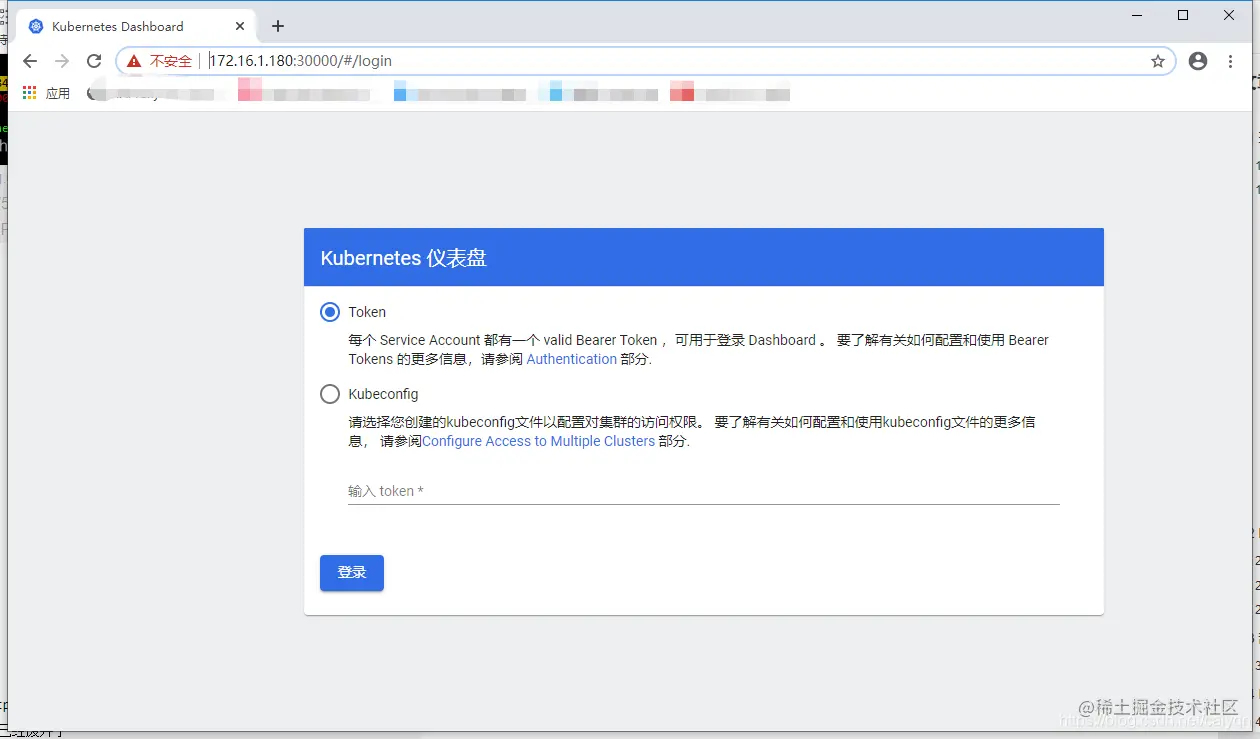Click the 不安全 security warning indicator
This screenshot has height=739, width=1260.
point(160,60)
